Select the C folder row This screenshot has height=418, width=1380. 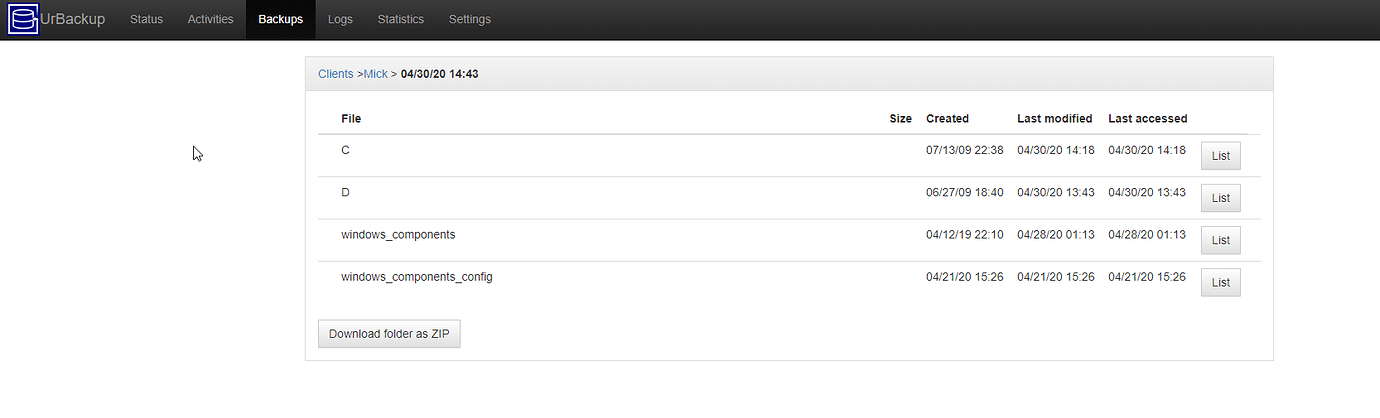click(x=789, y=156)
